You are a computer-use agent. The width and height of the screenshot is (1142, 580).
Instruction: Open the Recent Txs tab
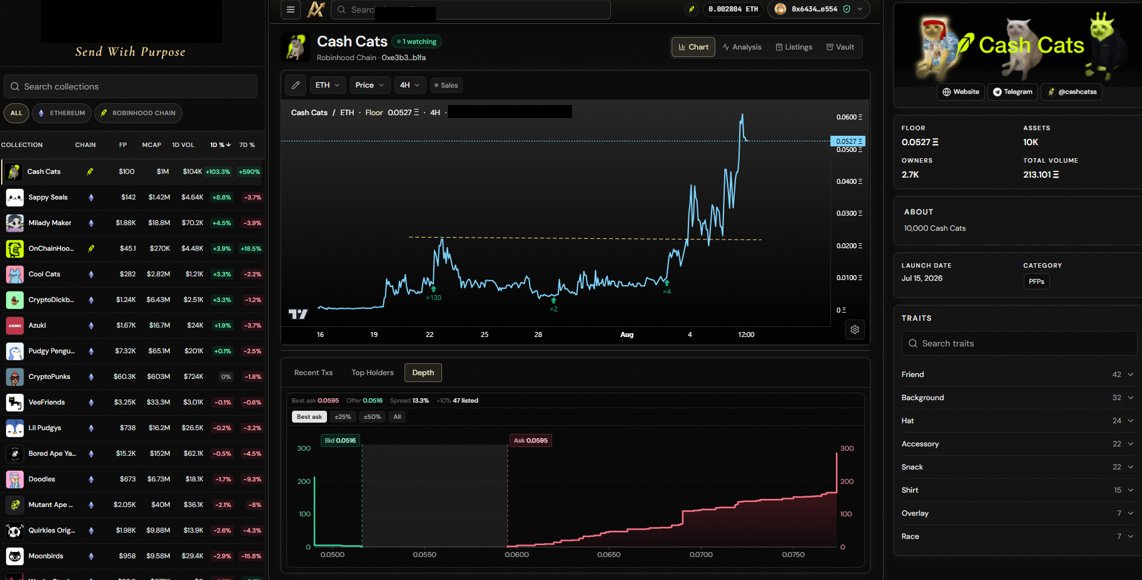coord(313,372)
